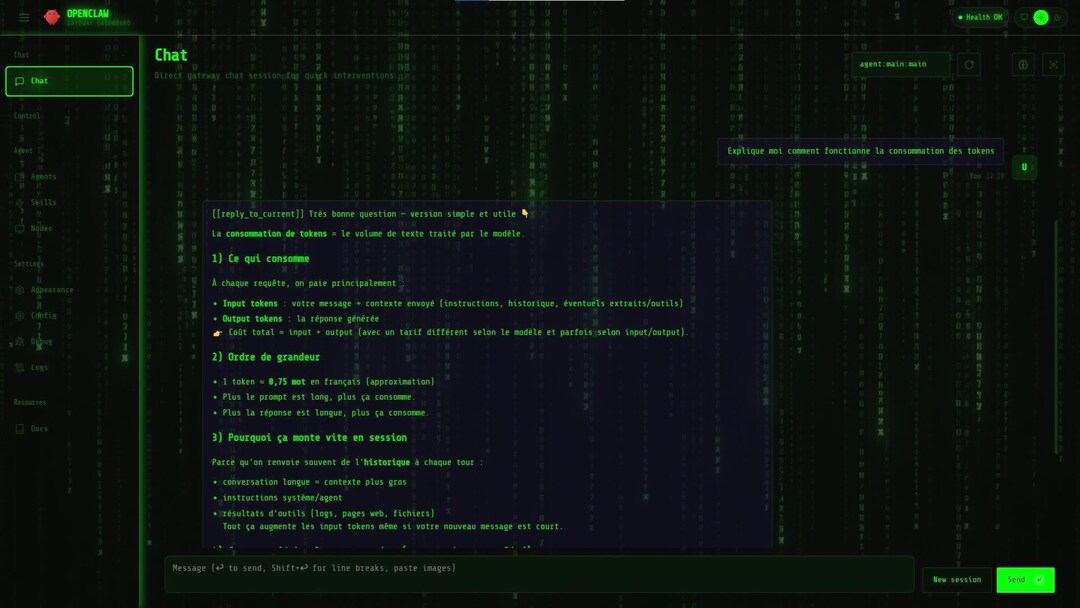Click the Skills lightning icon
This screenshot has width=1080, height=608.
point(20,202)
